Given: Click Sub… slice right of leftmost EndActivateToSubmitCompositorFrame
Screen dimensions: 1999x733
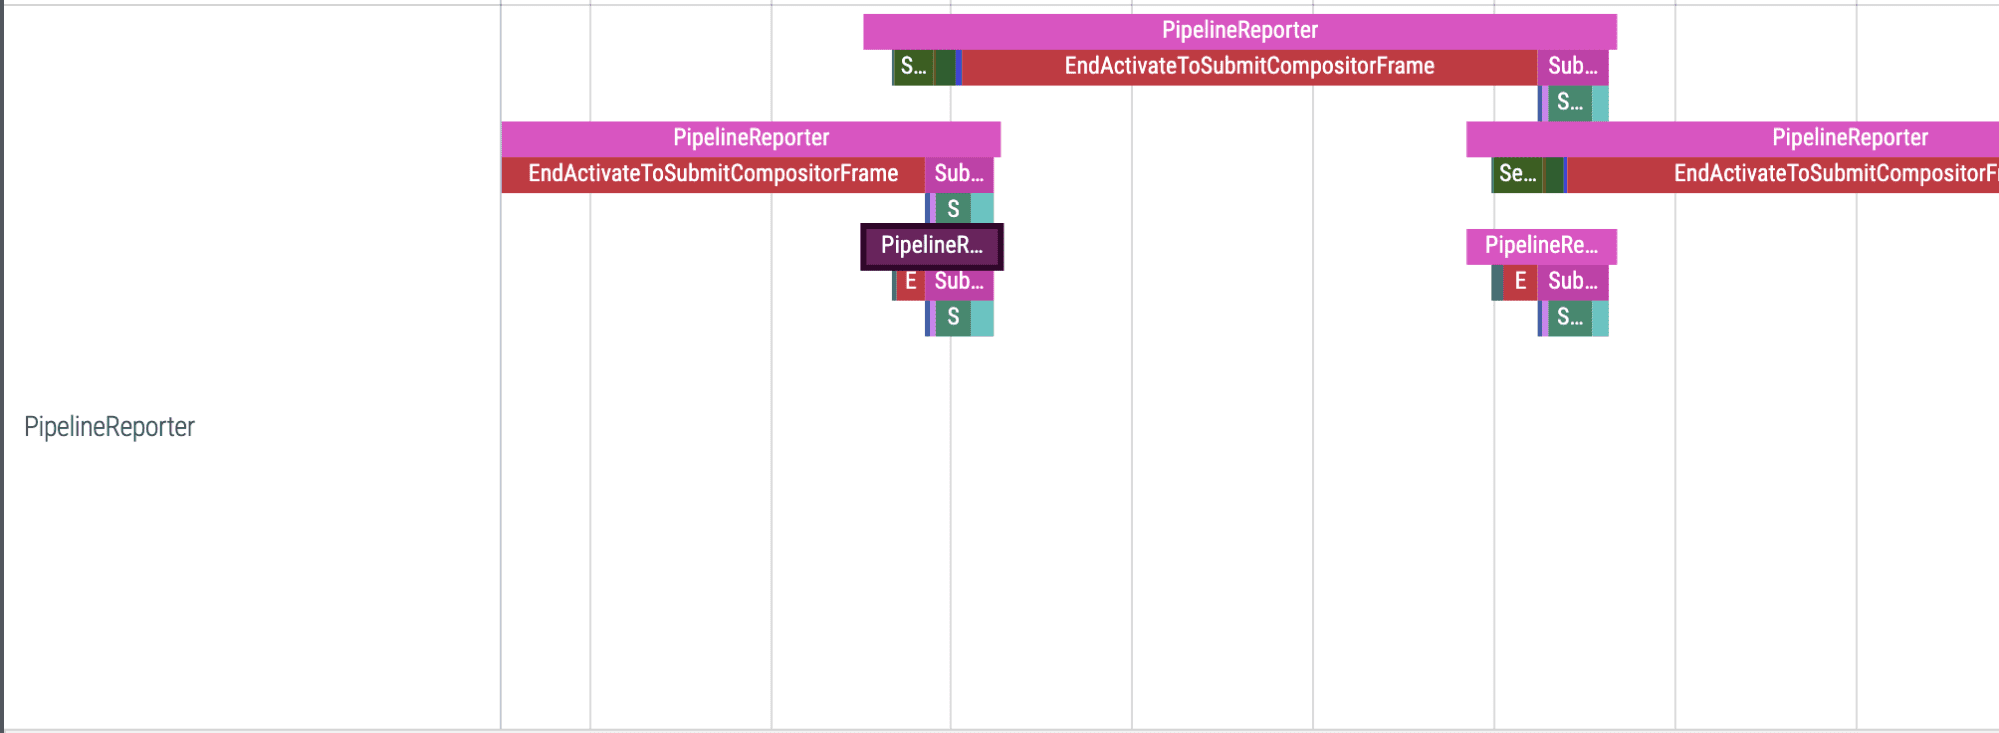Looking at the screenshot, I should point(958,174).
